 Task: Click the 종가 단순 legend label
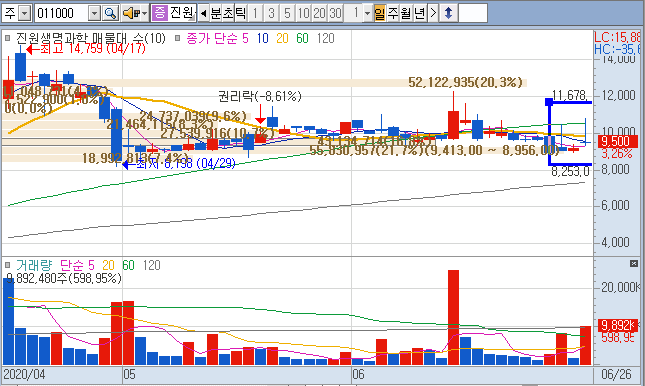[212, 38]
